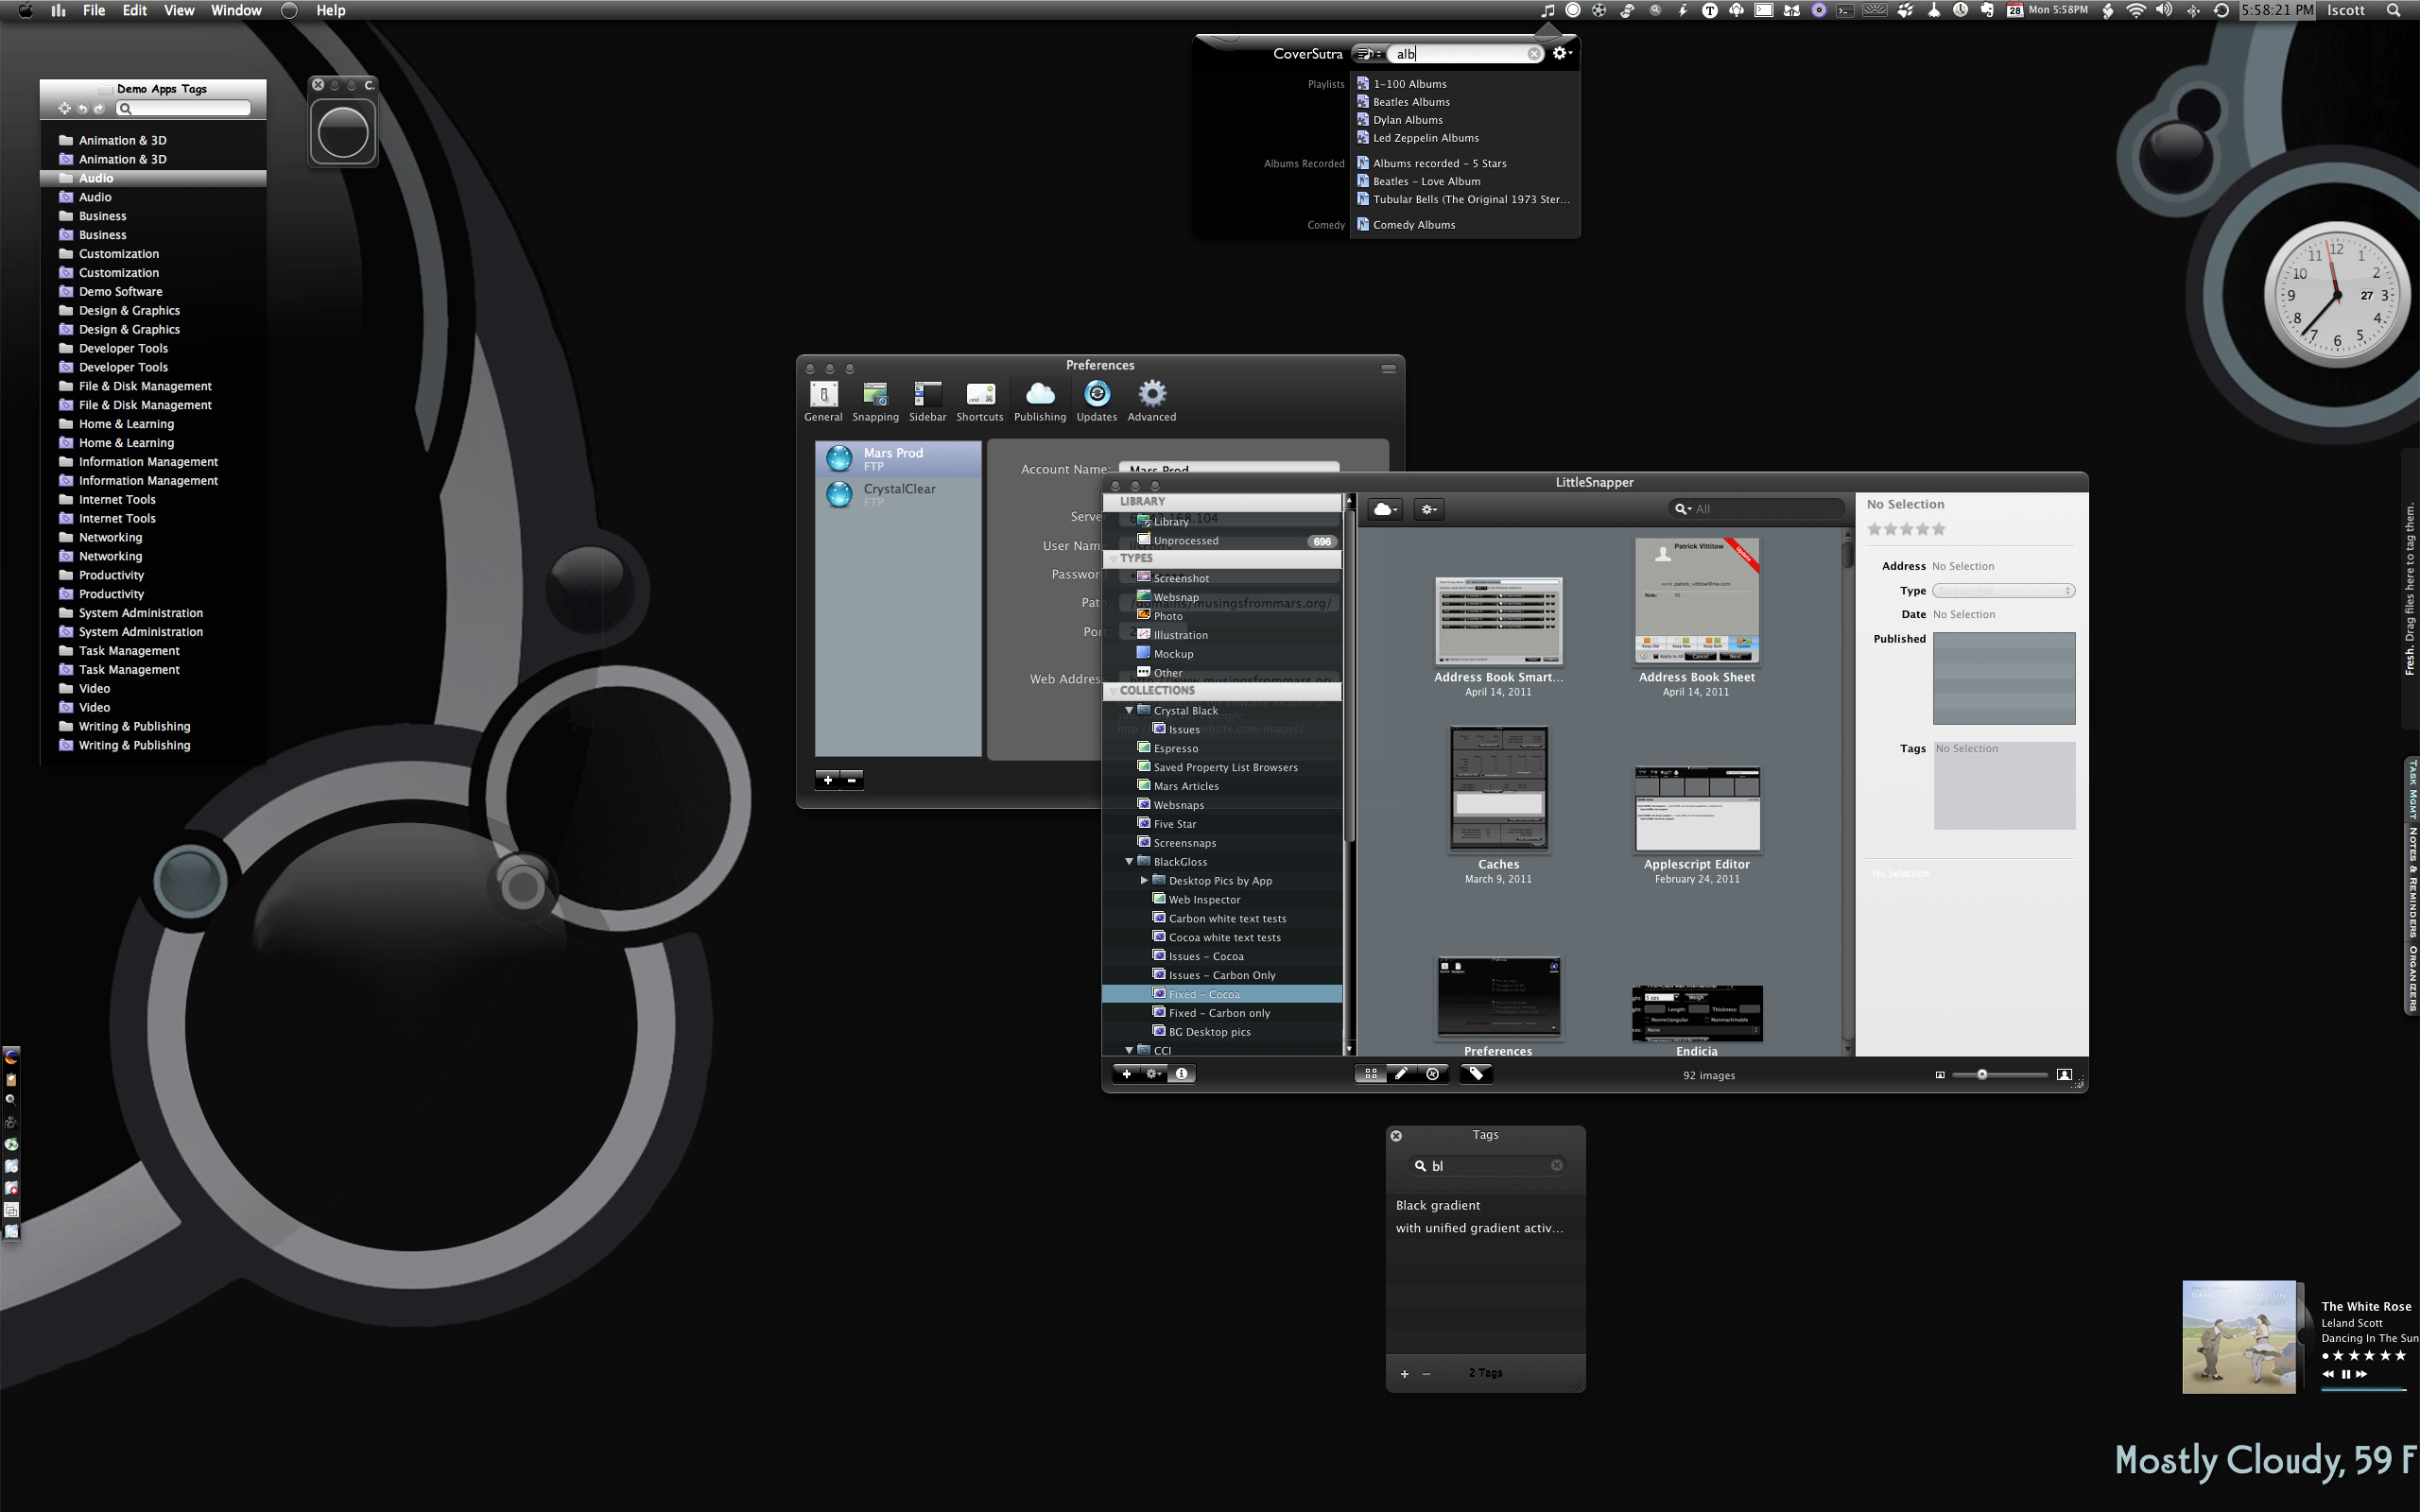The image size is (2420, 1512).
Task: Select Black gradient tag
Action: (x=1485, y=1206)
